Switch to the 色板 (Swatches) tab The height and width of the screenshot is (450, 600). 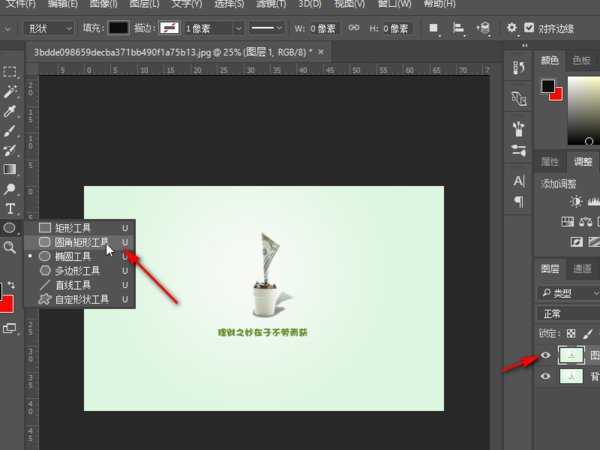point(581,60)
